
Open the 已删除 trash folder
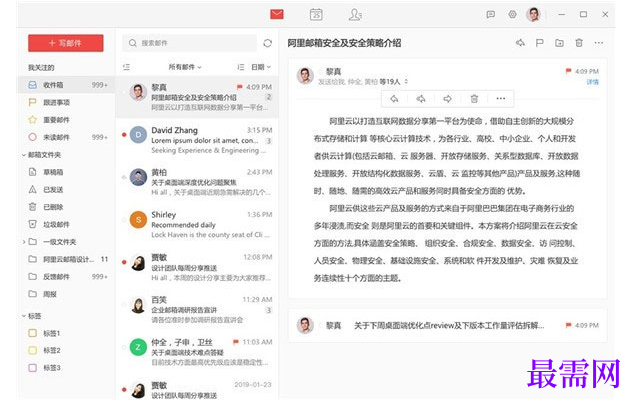(66, 207)
